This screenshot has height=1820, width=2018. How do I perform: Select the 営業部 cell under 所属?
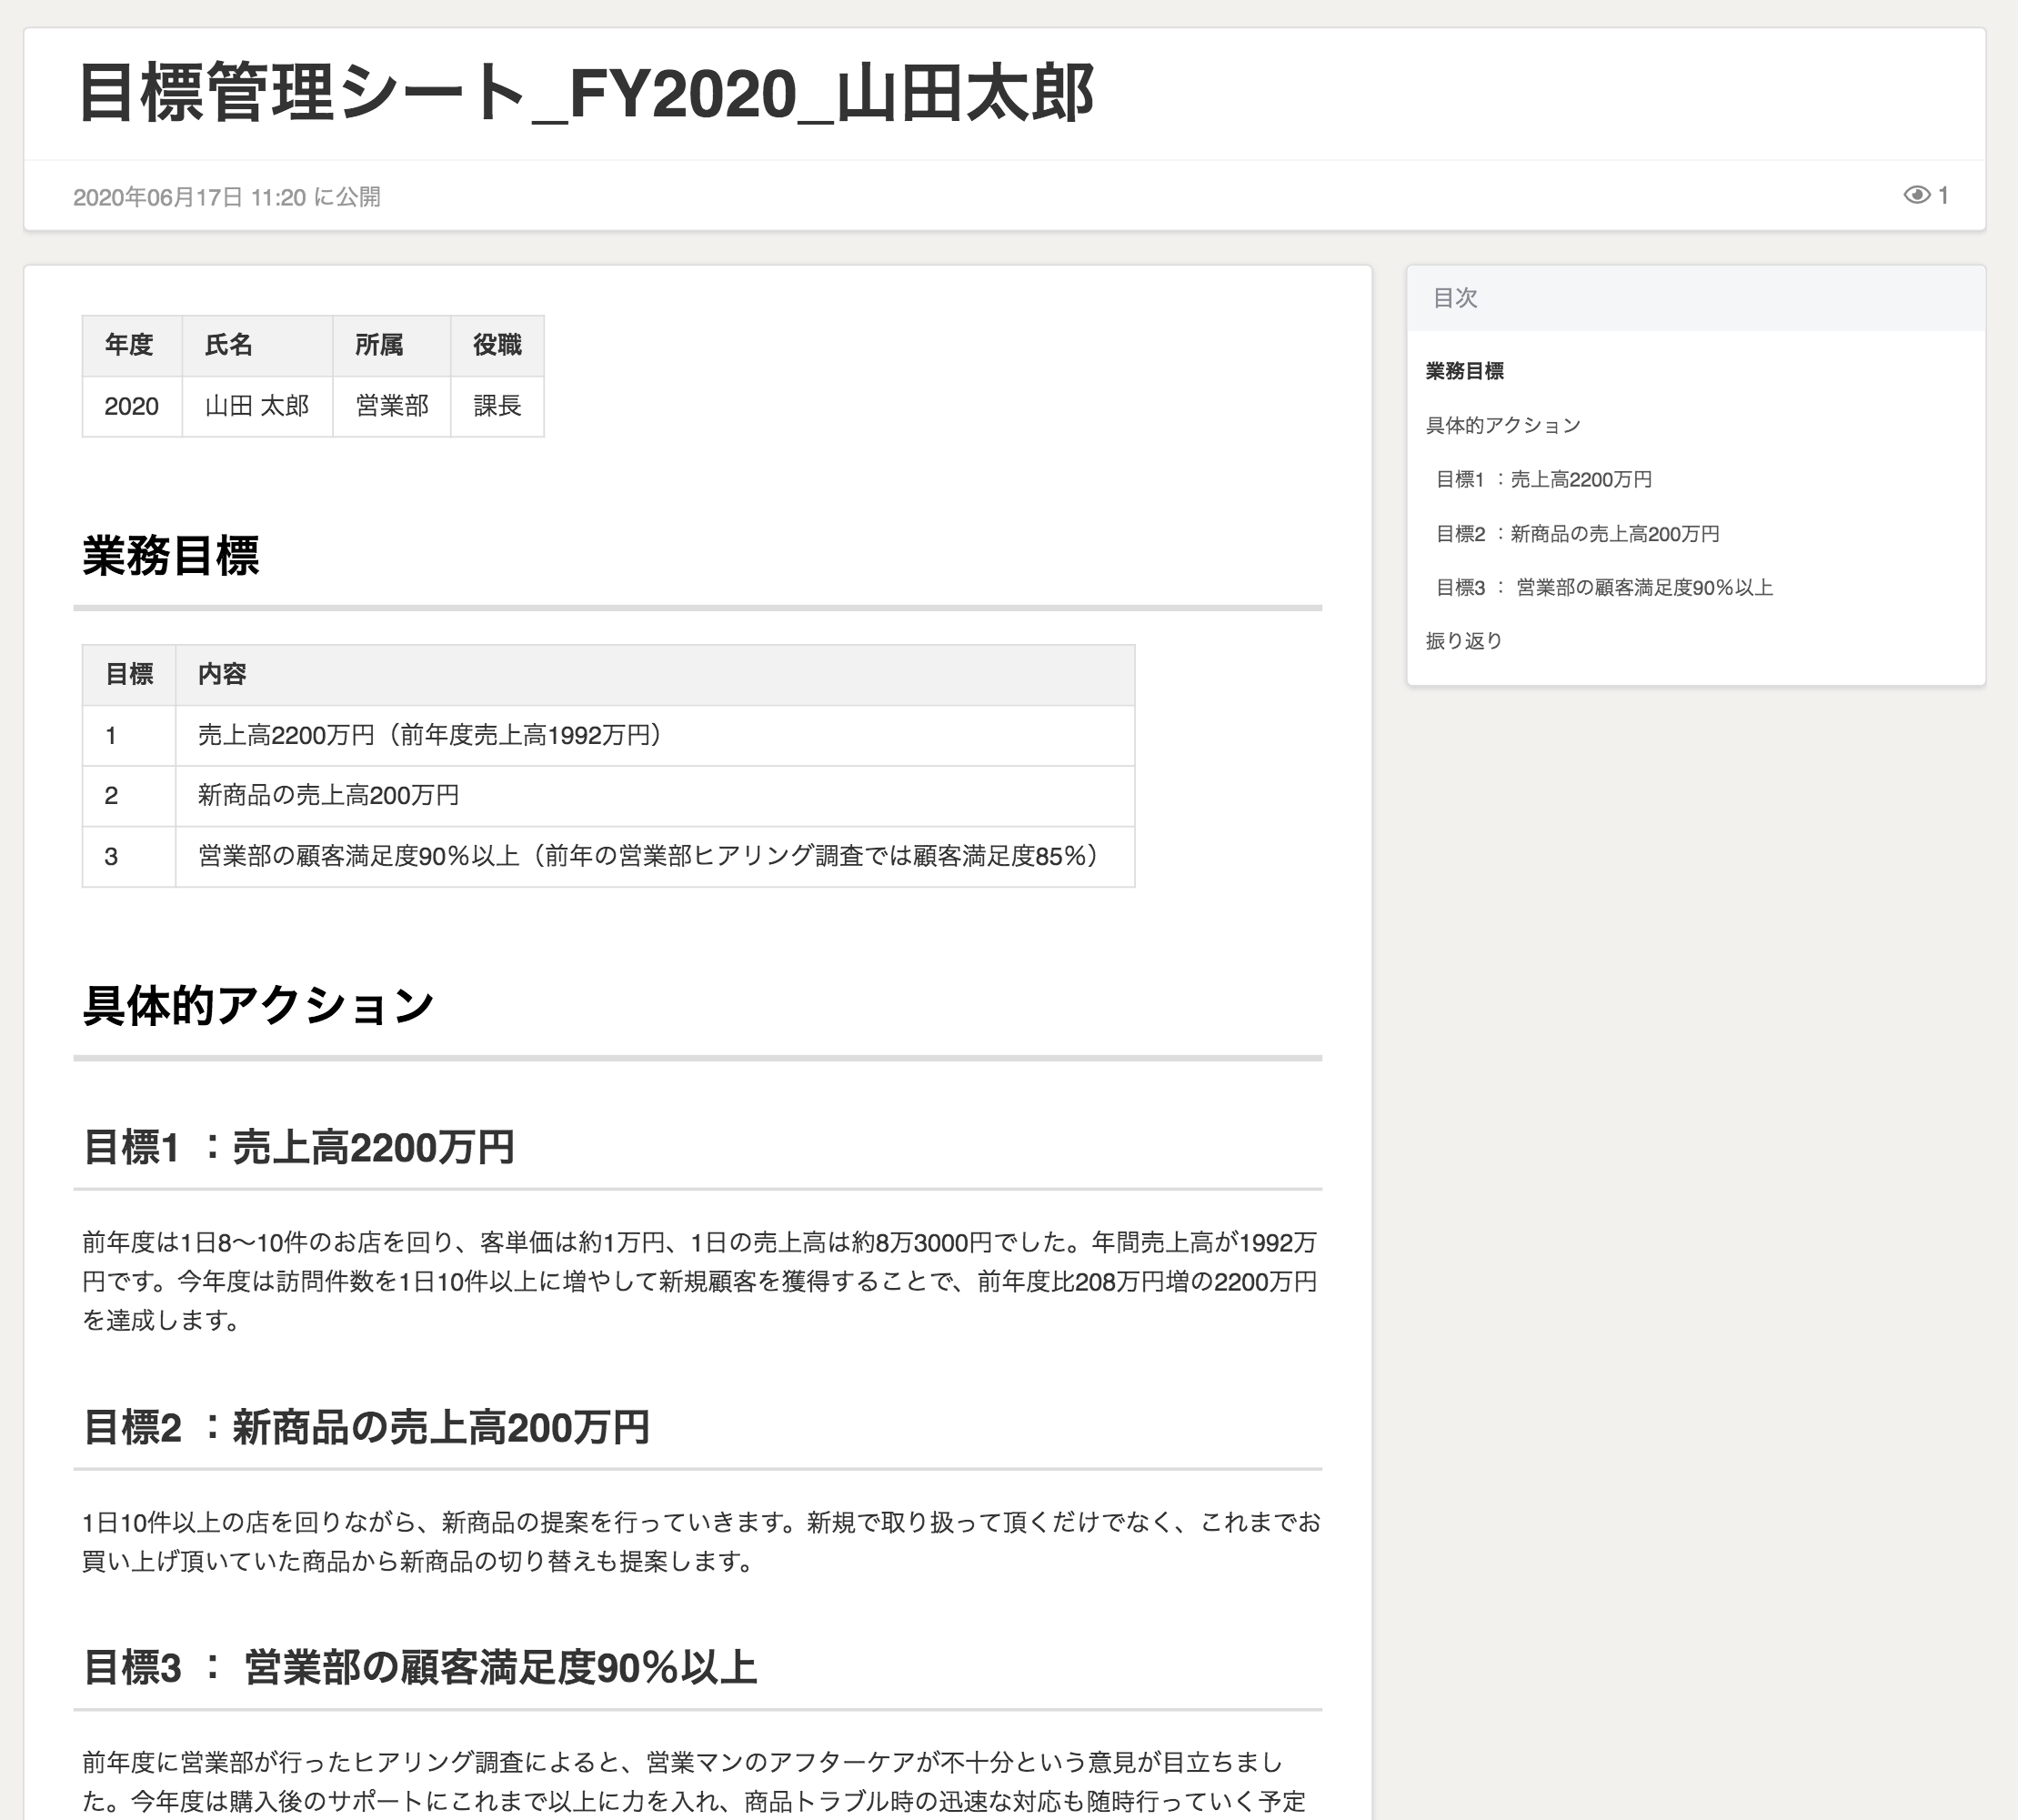391,406
